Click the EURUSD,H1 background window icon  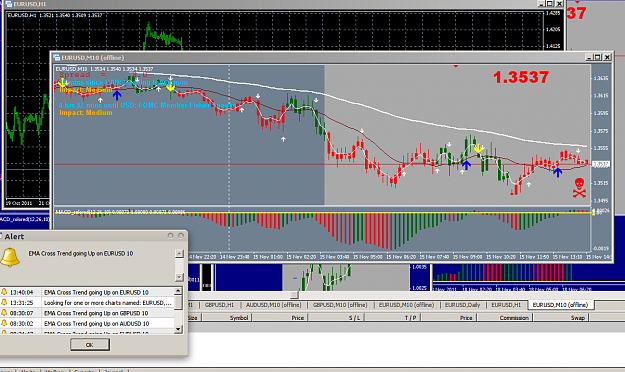click(8, 4)
